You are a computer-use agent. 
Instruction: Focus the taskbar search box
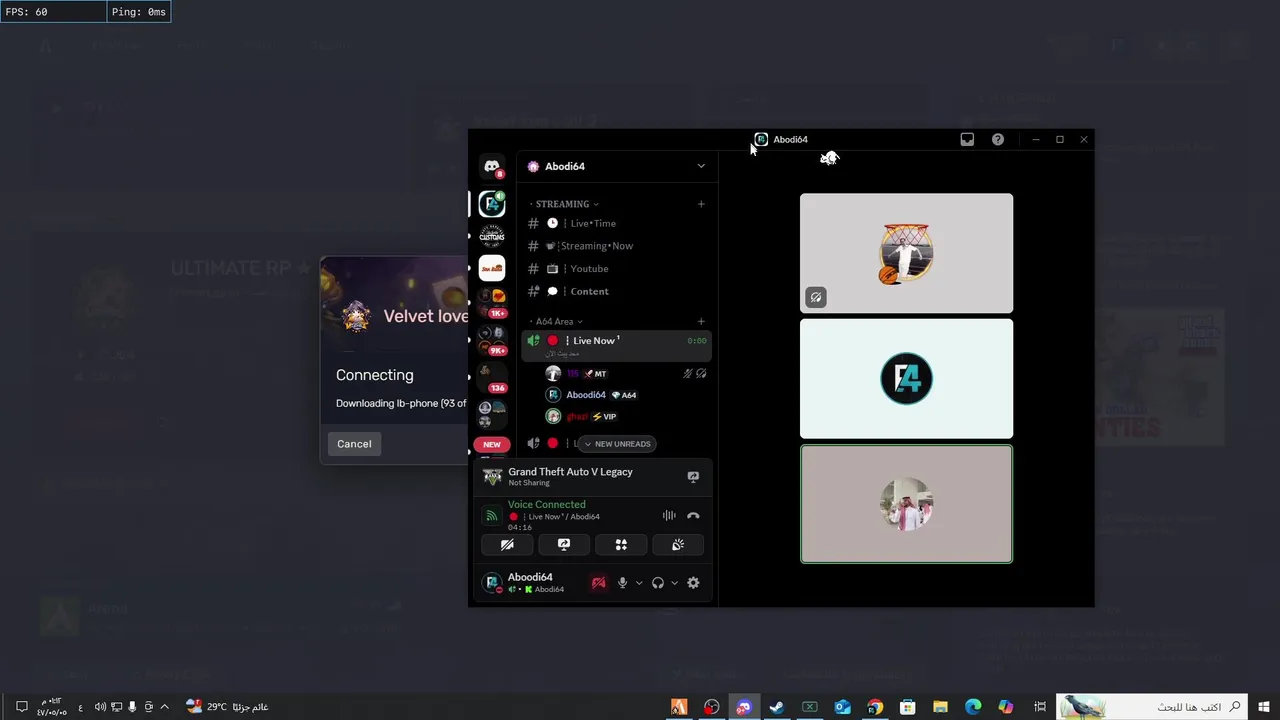click(x=1153, y=707)
